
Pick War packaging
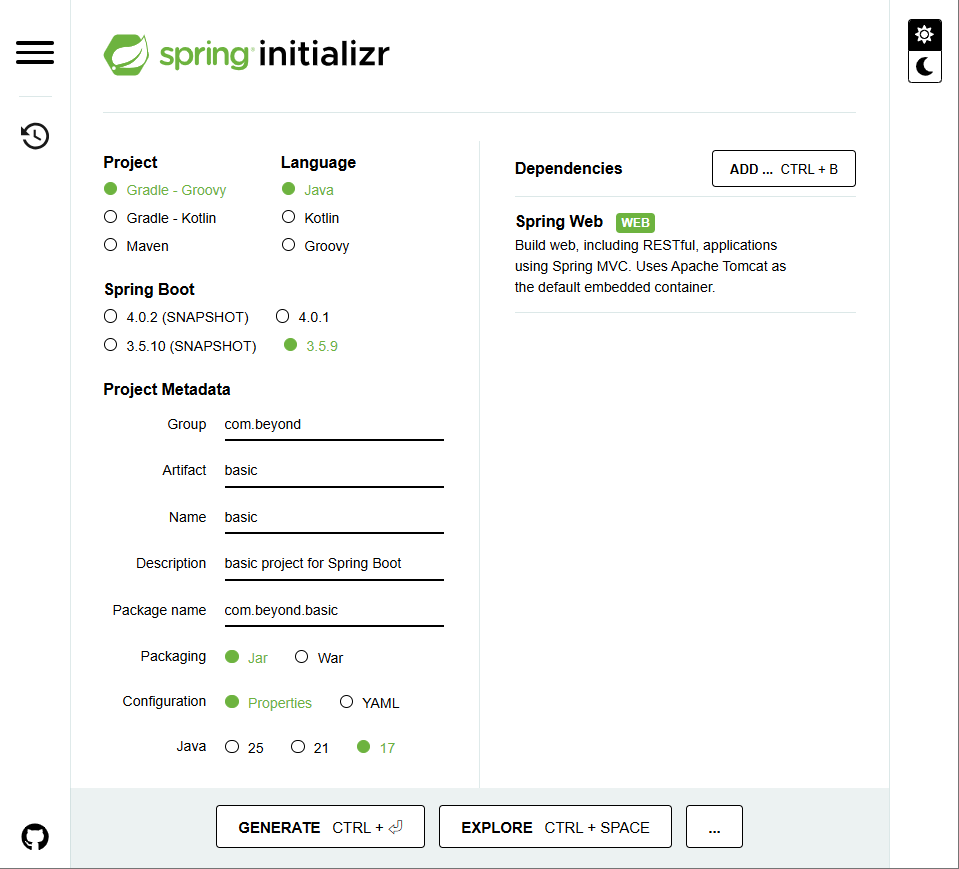pos(319,657)
